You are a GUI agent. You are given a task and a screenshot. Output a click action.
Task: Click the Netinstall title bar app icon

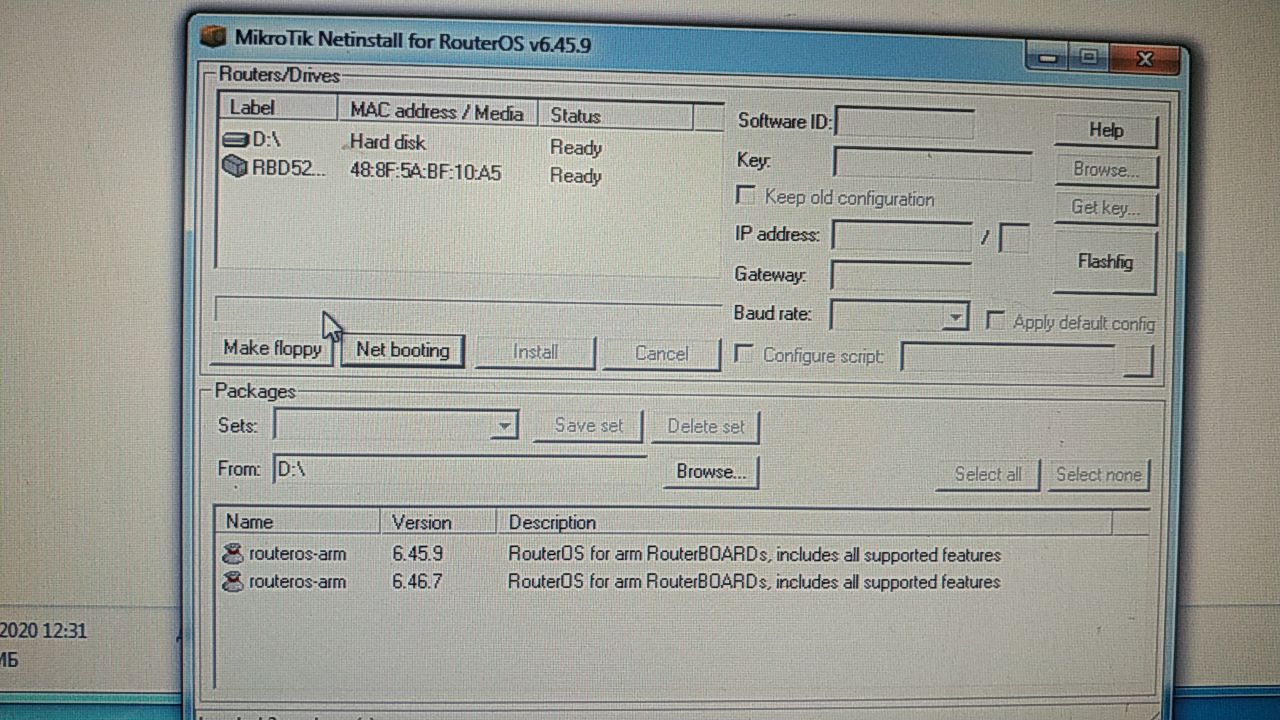click(x=212, y=37)
